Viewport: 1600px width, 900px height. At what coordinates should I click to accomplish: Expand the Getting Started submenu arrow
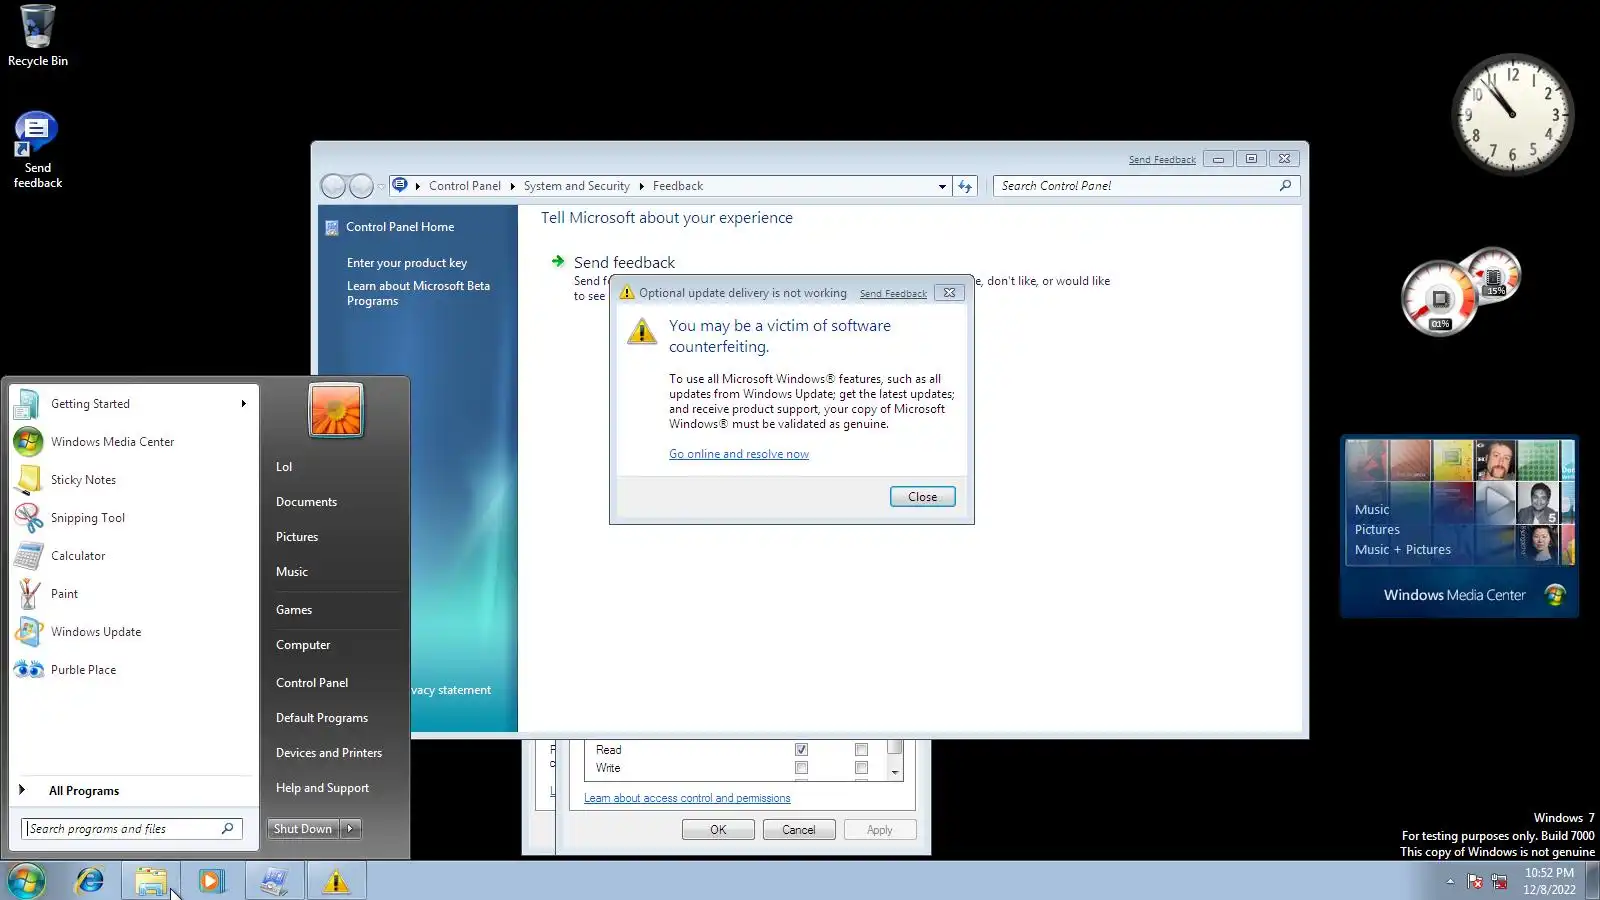[243, 404]
